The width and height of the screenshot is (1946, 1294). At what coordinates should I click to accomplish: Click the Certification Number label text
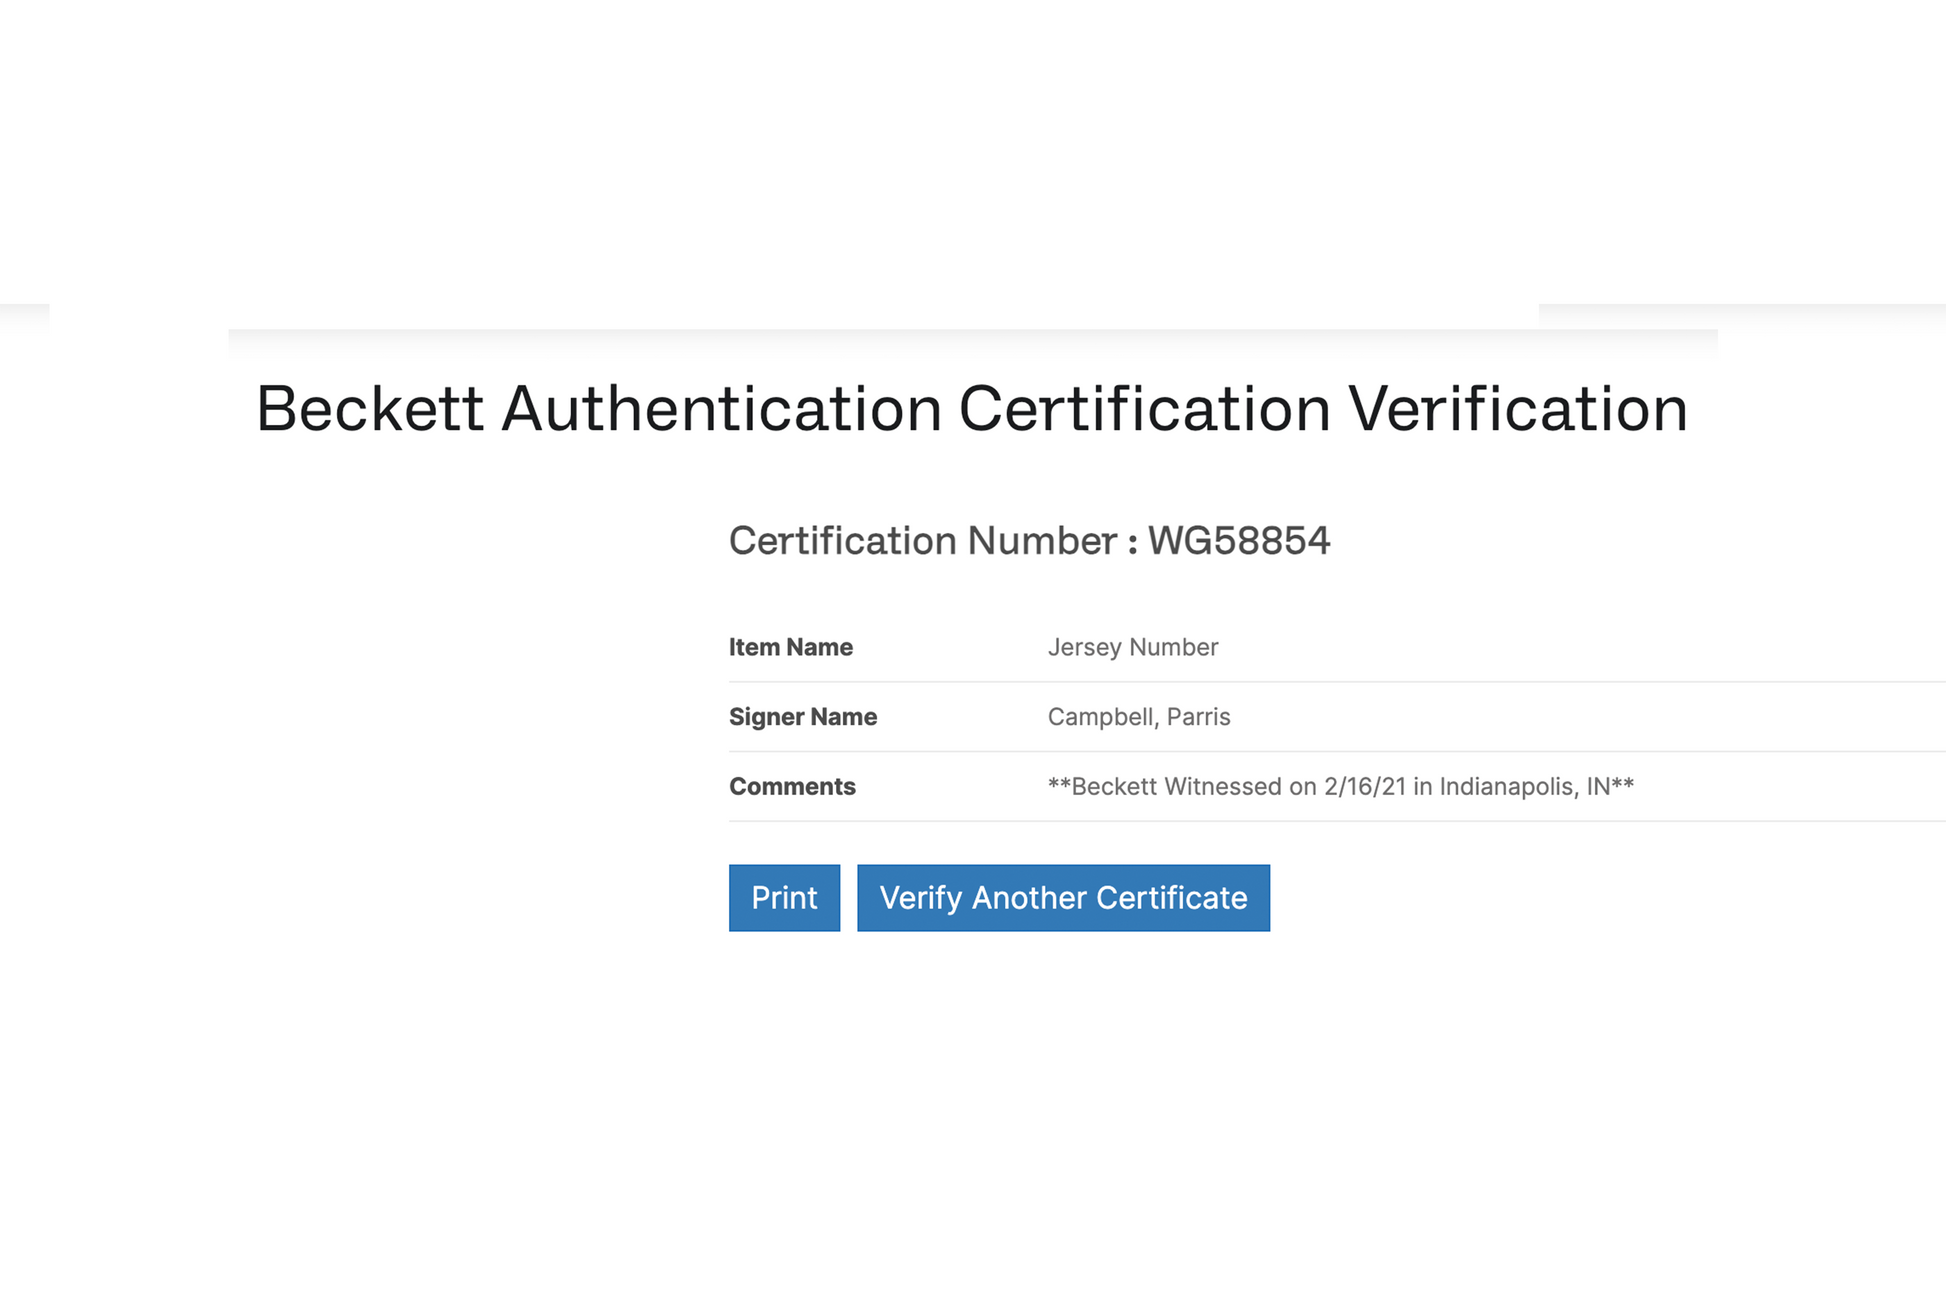(x=922, y=541)
